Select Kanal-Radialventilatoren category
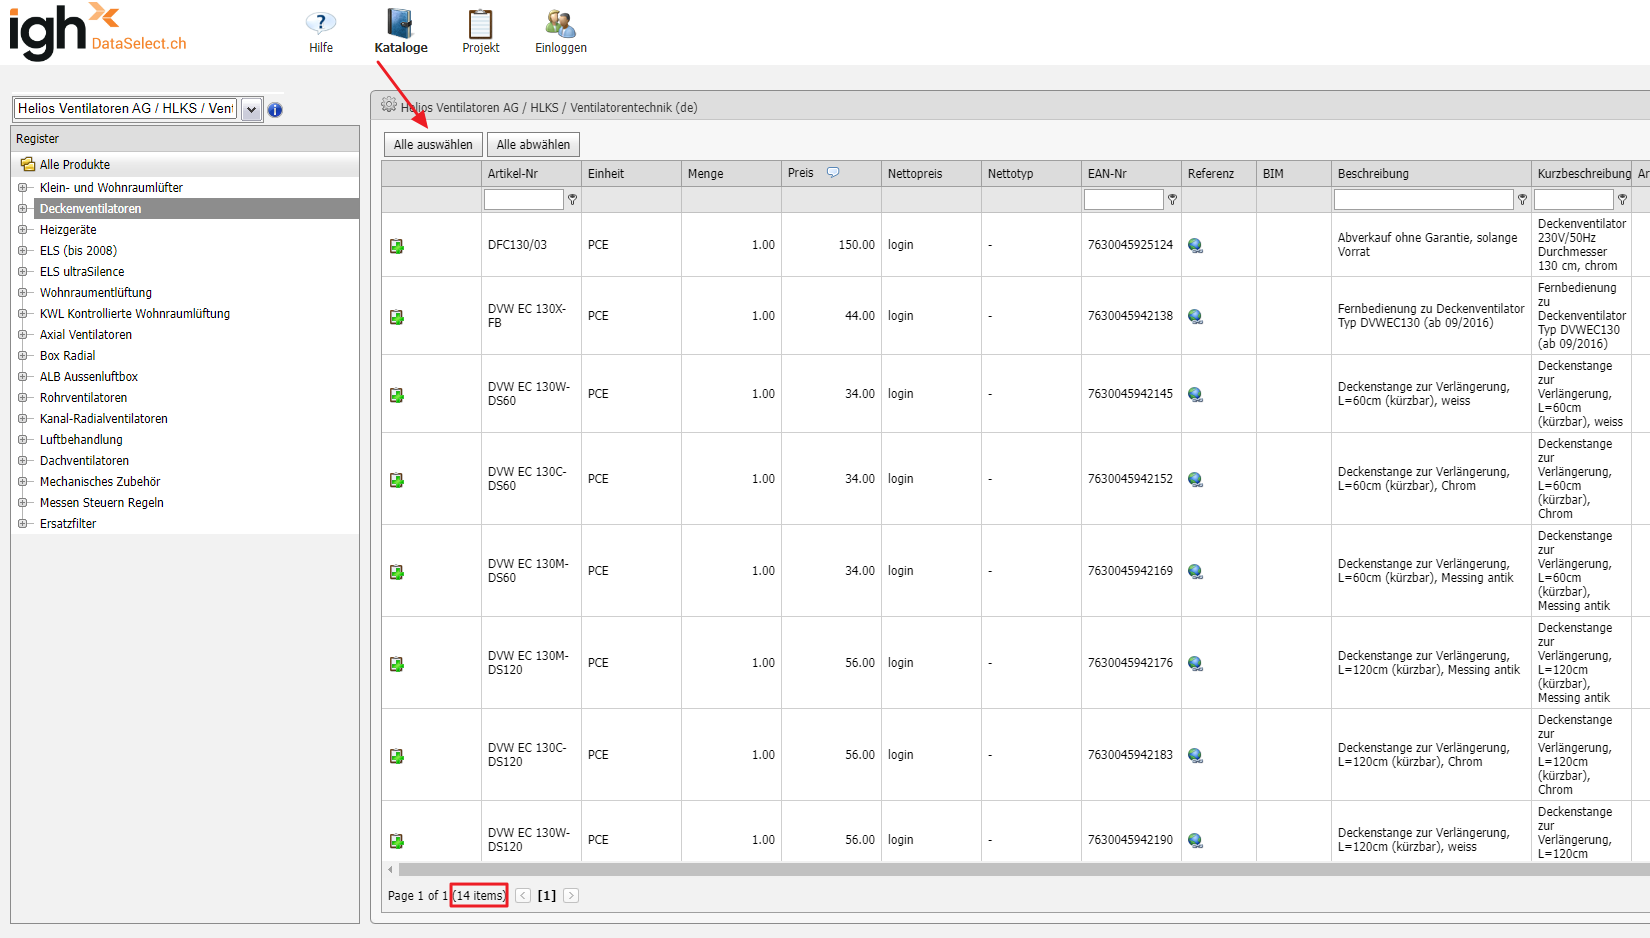1650x938 pixels. tap(104, 419)
